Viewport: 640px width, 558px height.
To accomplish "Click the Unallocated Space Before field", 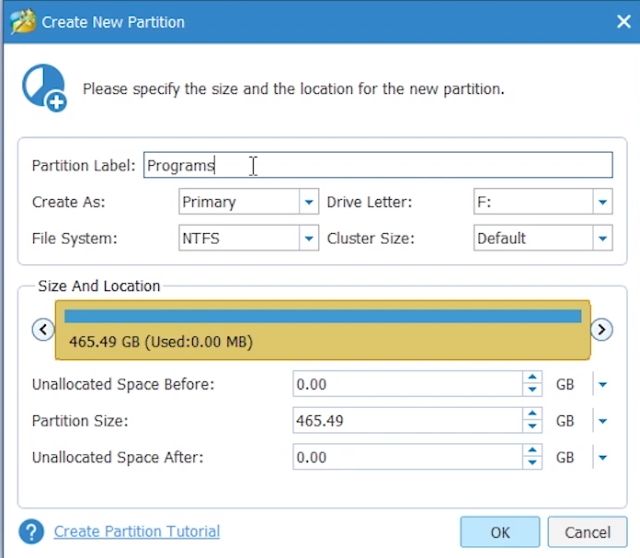I will (407, 384).
